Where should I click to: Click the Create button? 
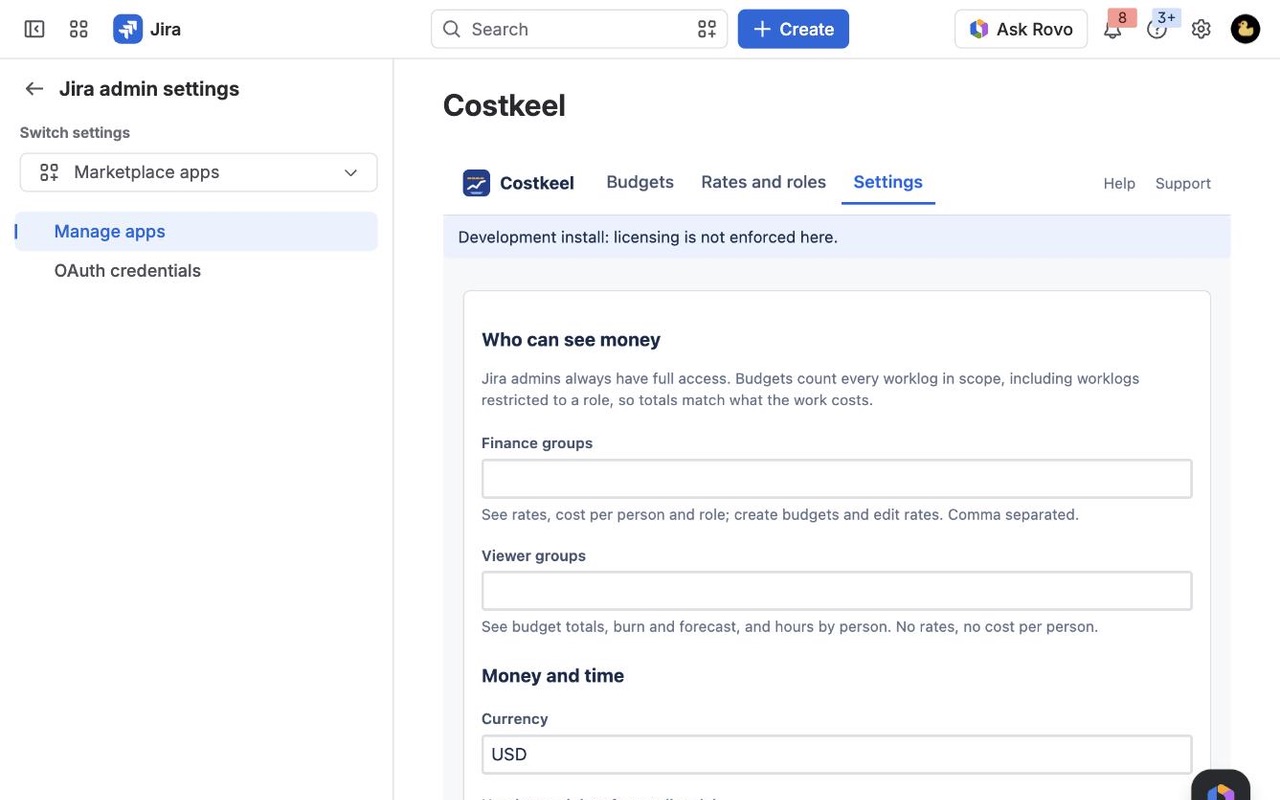coord(793,29)
